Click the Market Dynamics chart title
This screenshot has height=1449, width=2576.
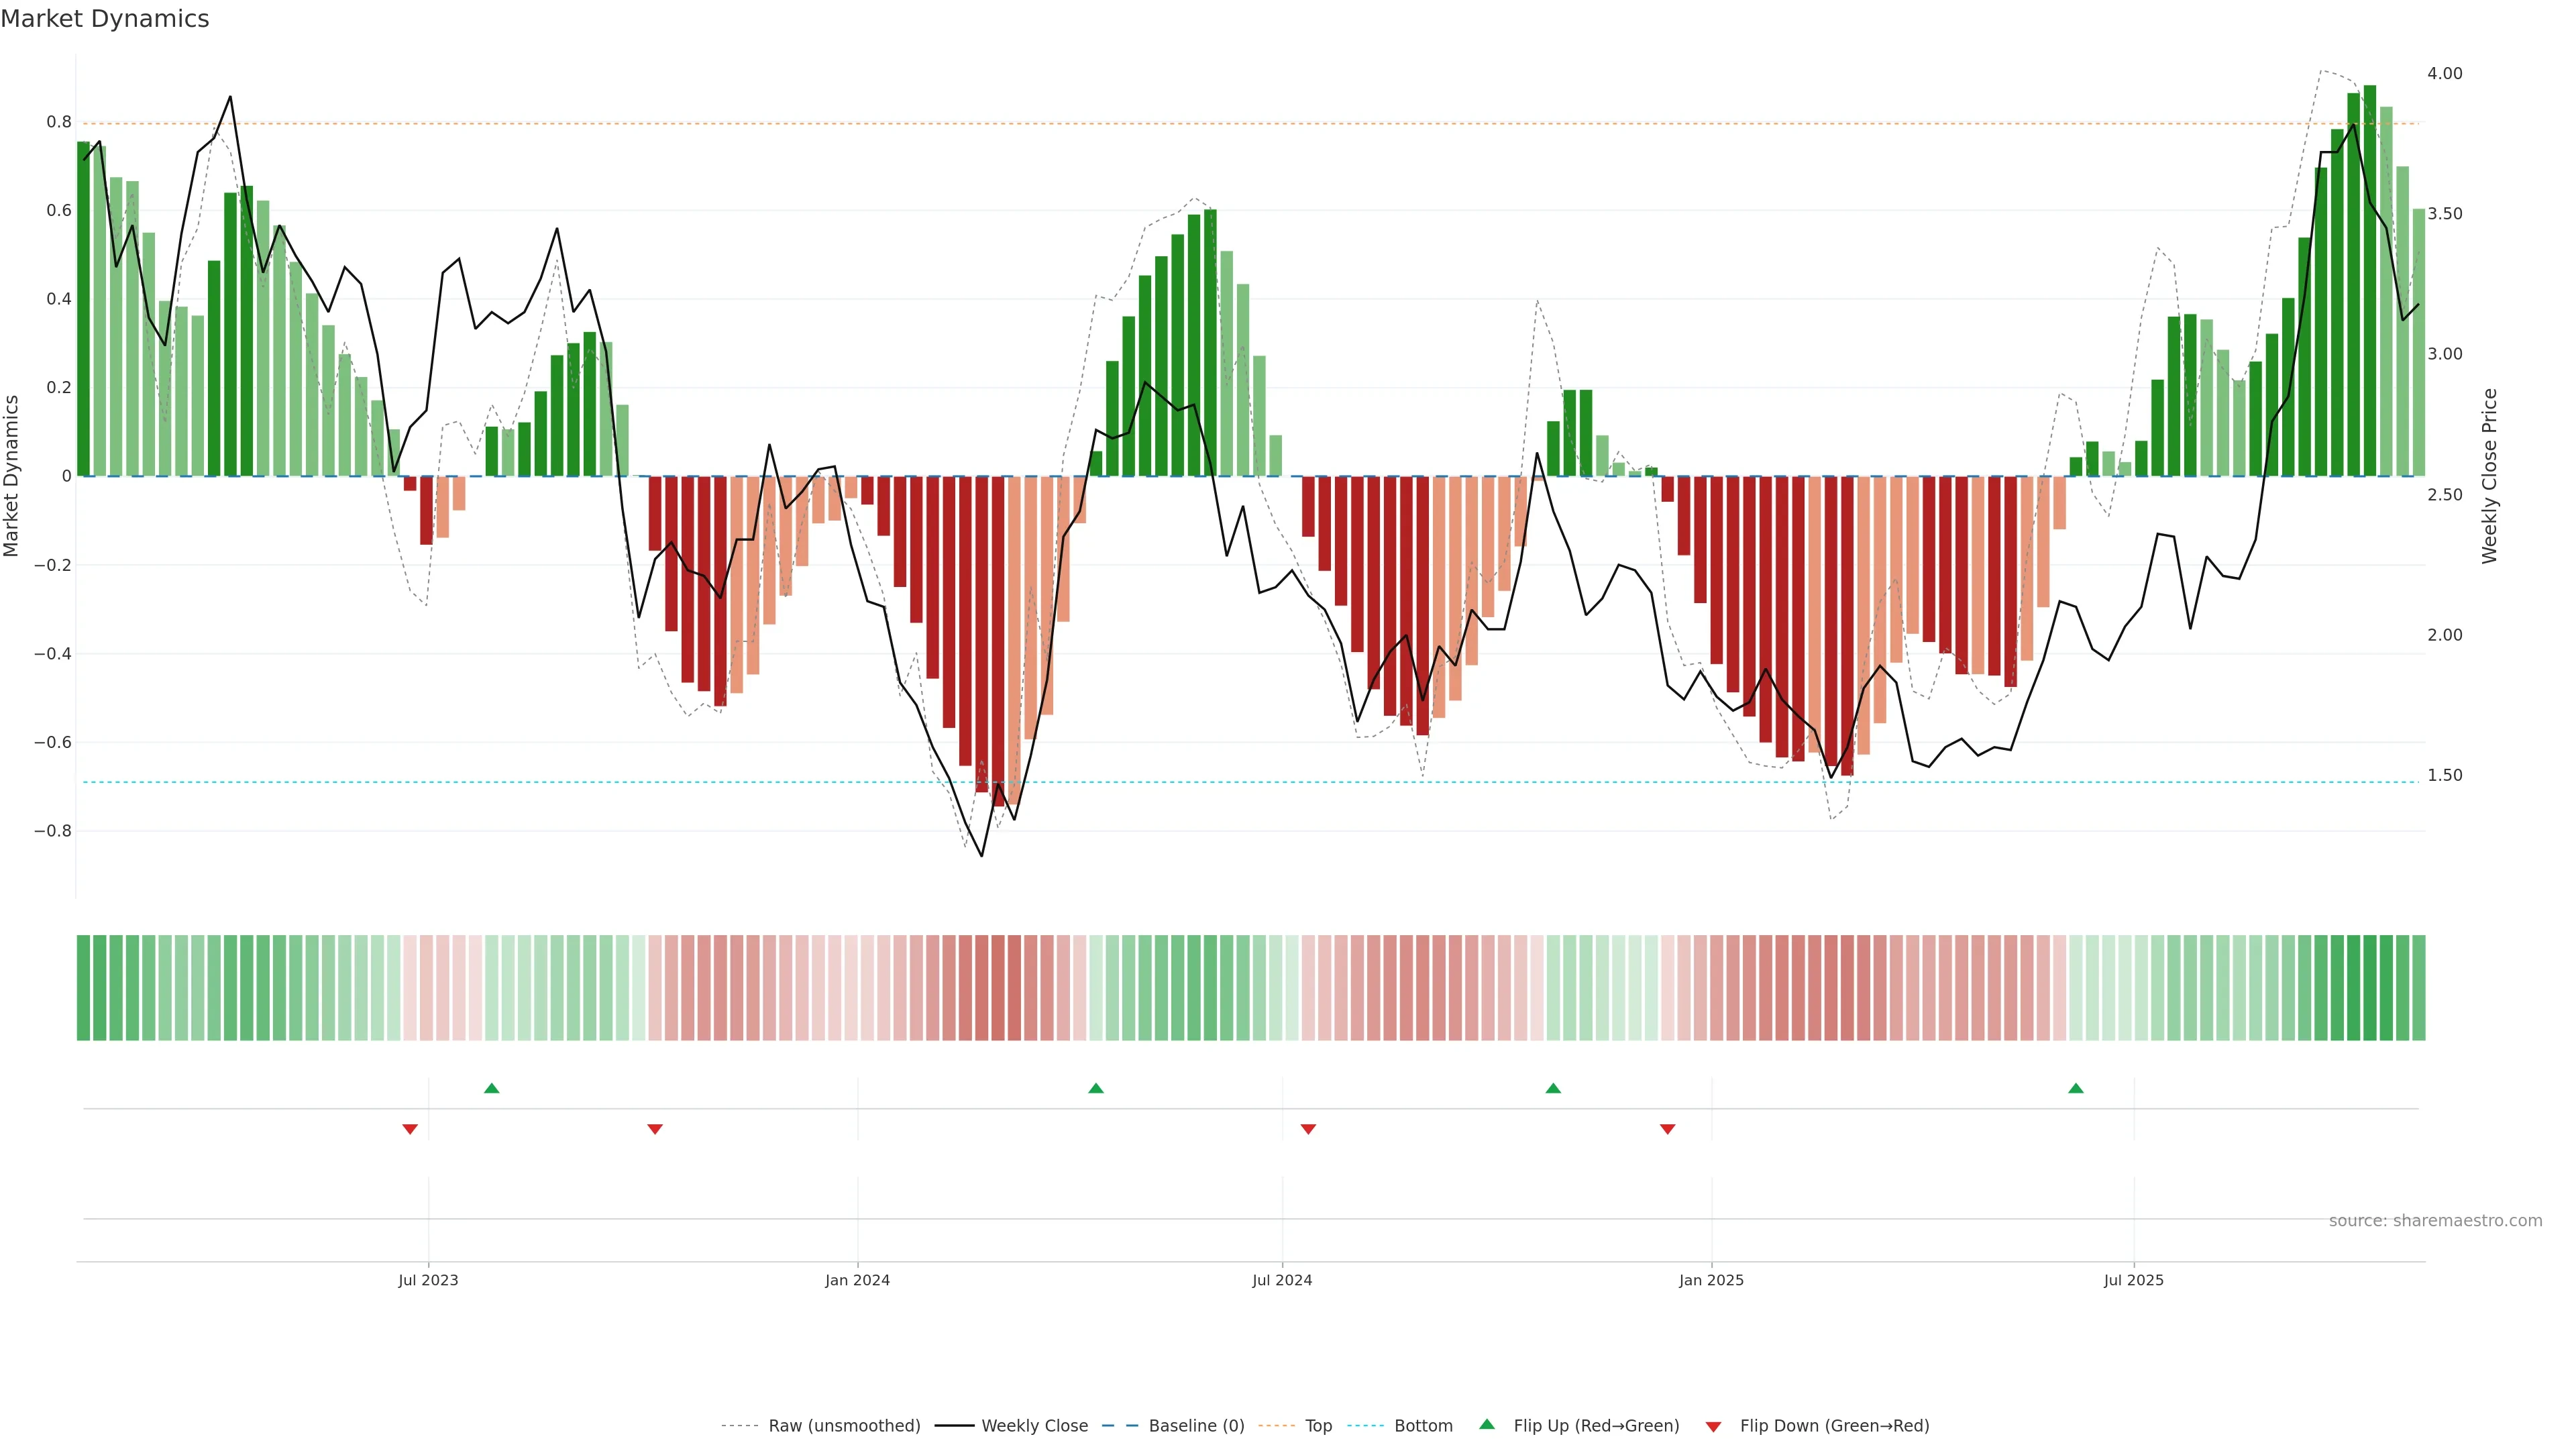pos(105,19)
